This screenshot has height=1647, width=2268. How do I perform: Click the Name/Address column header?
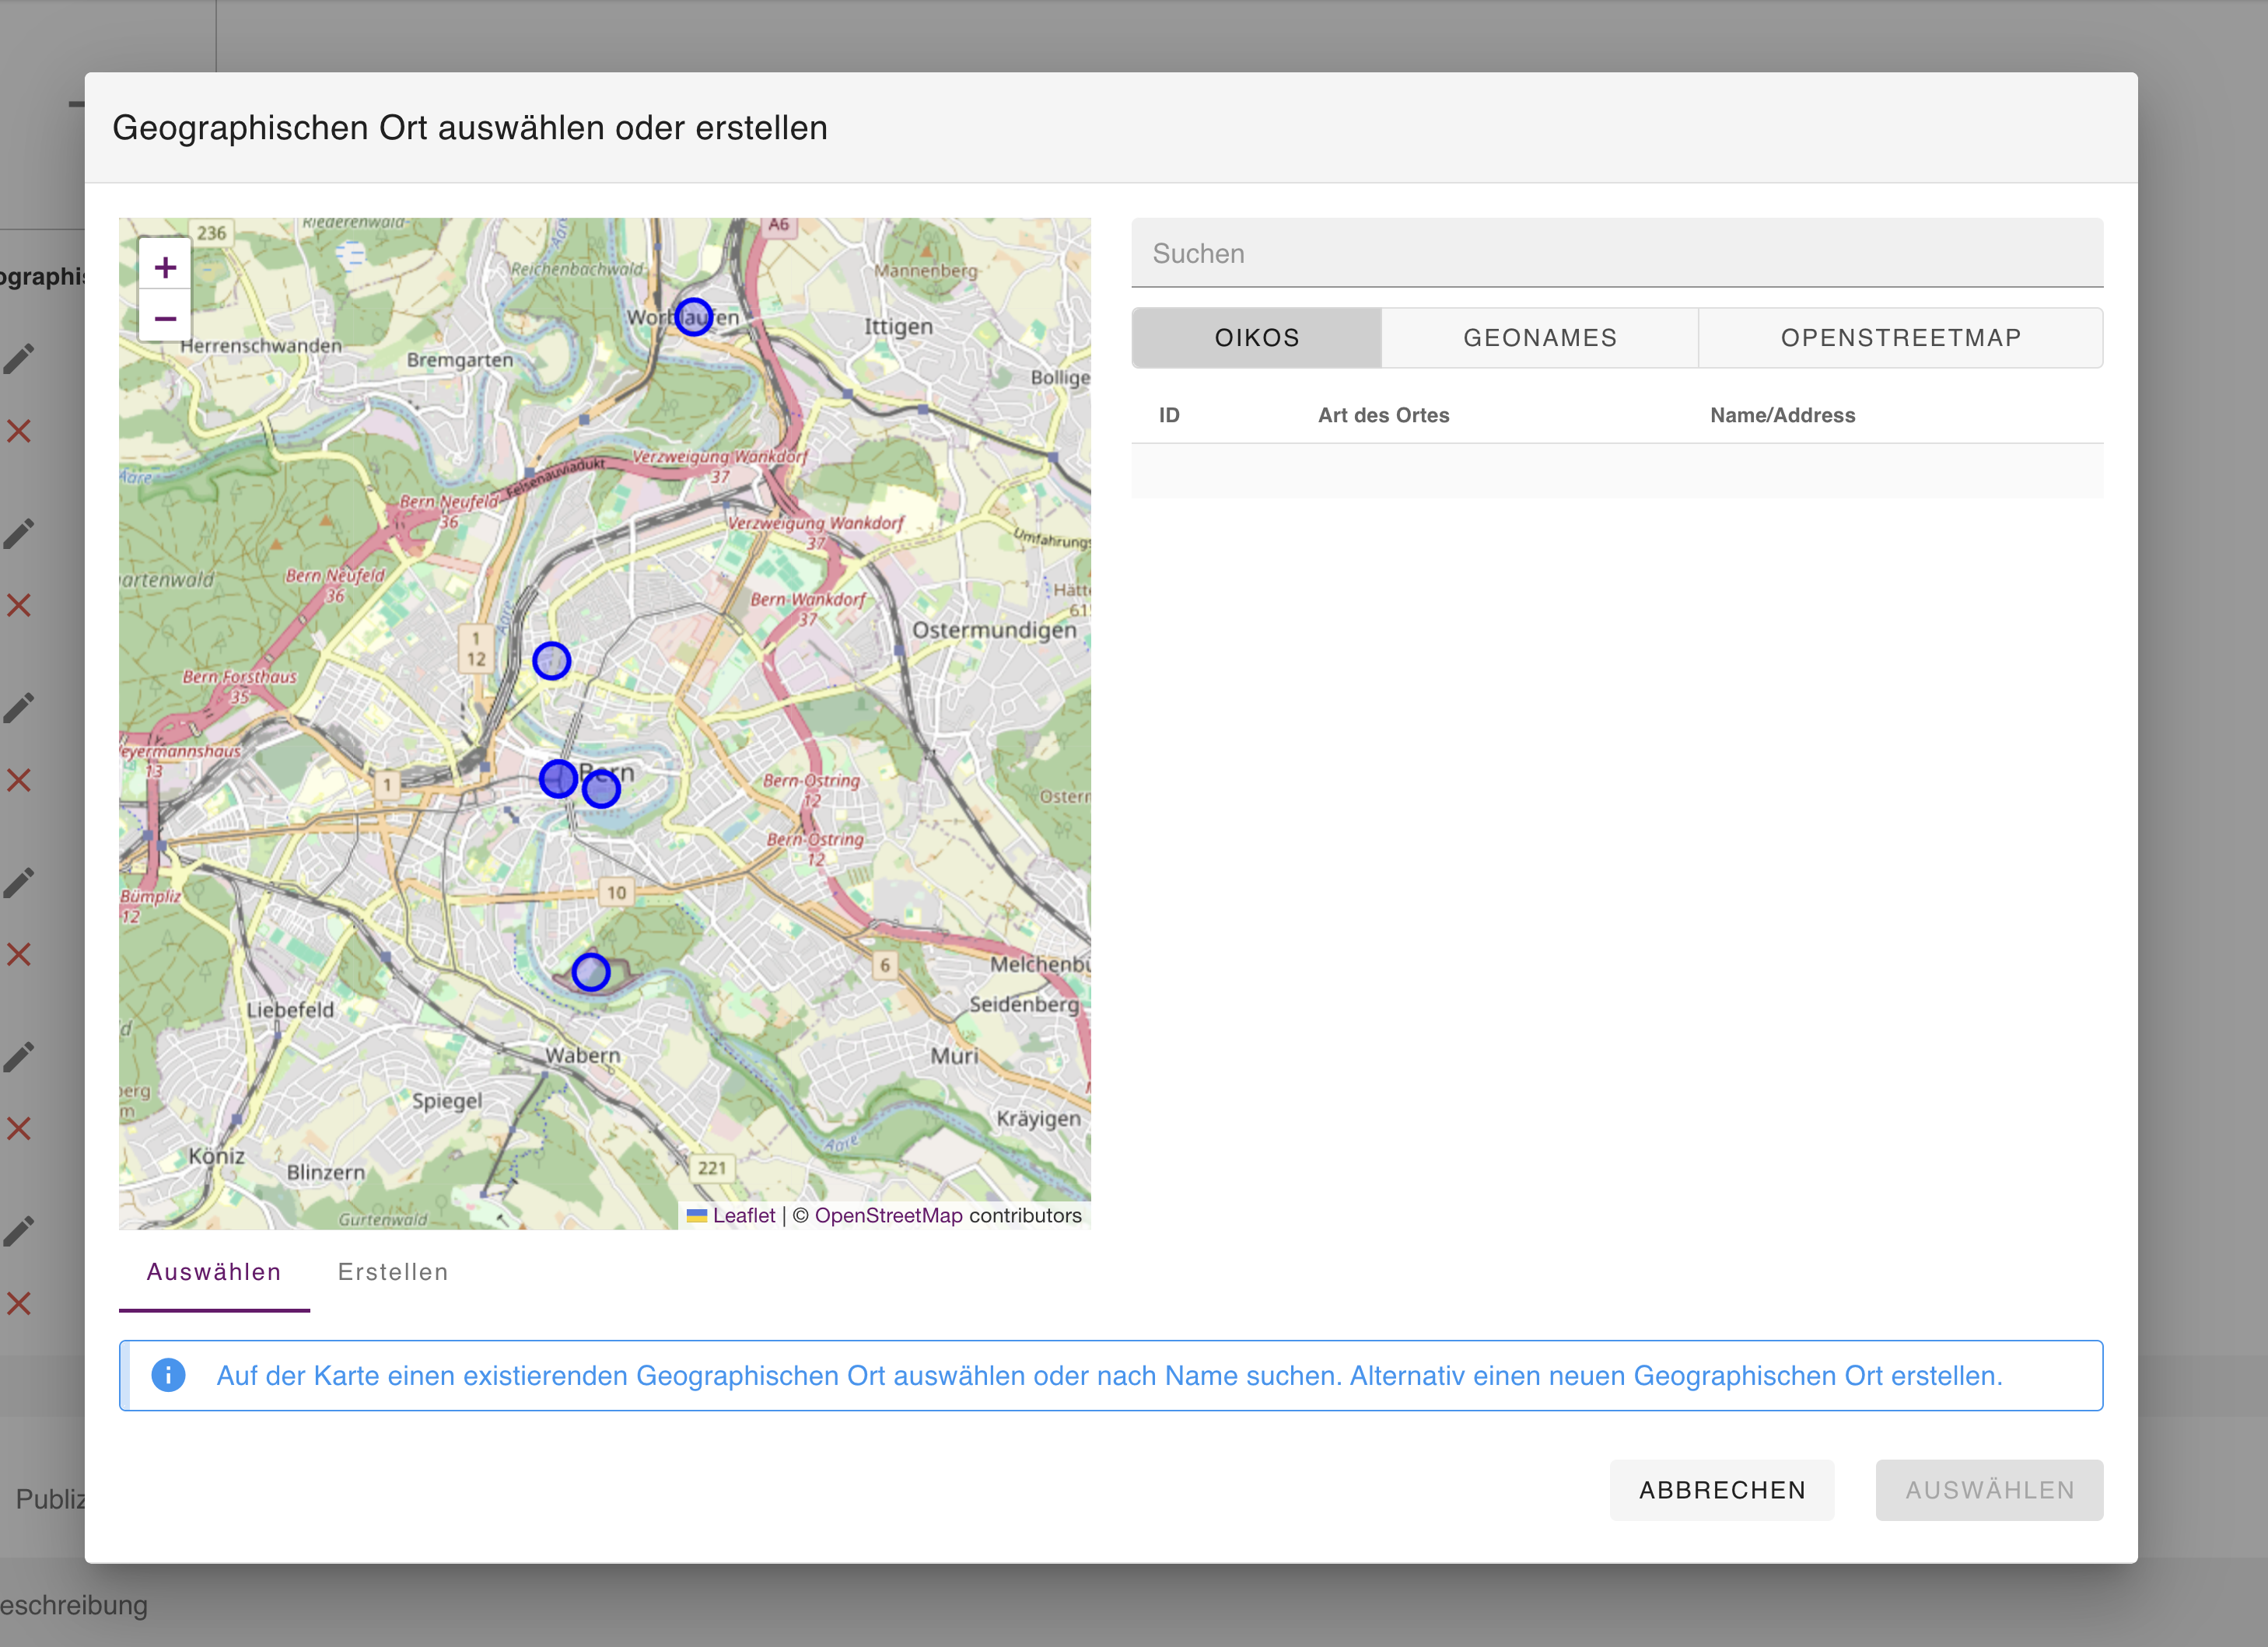point(1782,415)
